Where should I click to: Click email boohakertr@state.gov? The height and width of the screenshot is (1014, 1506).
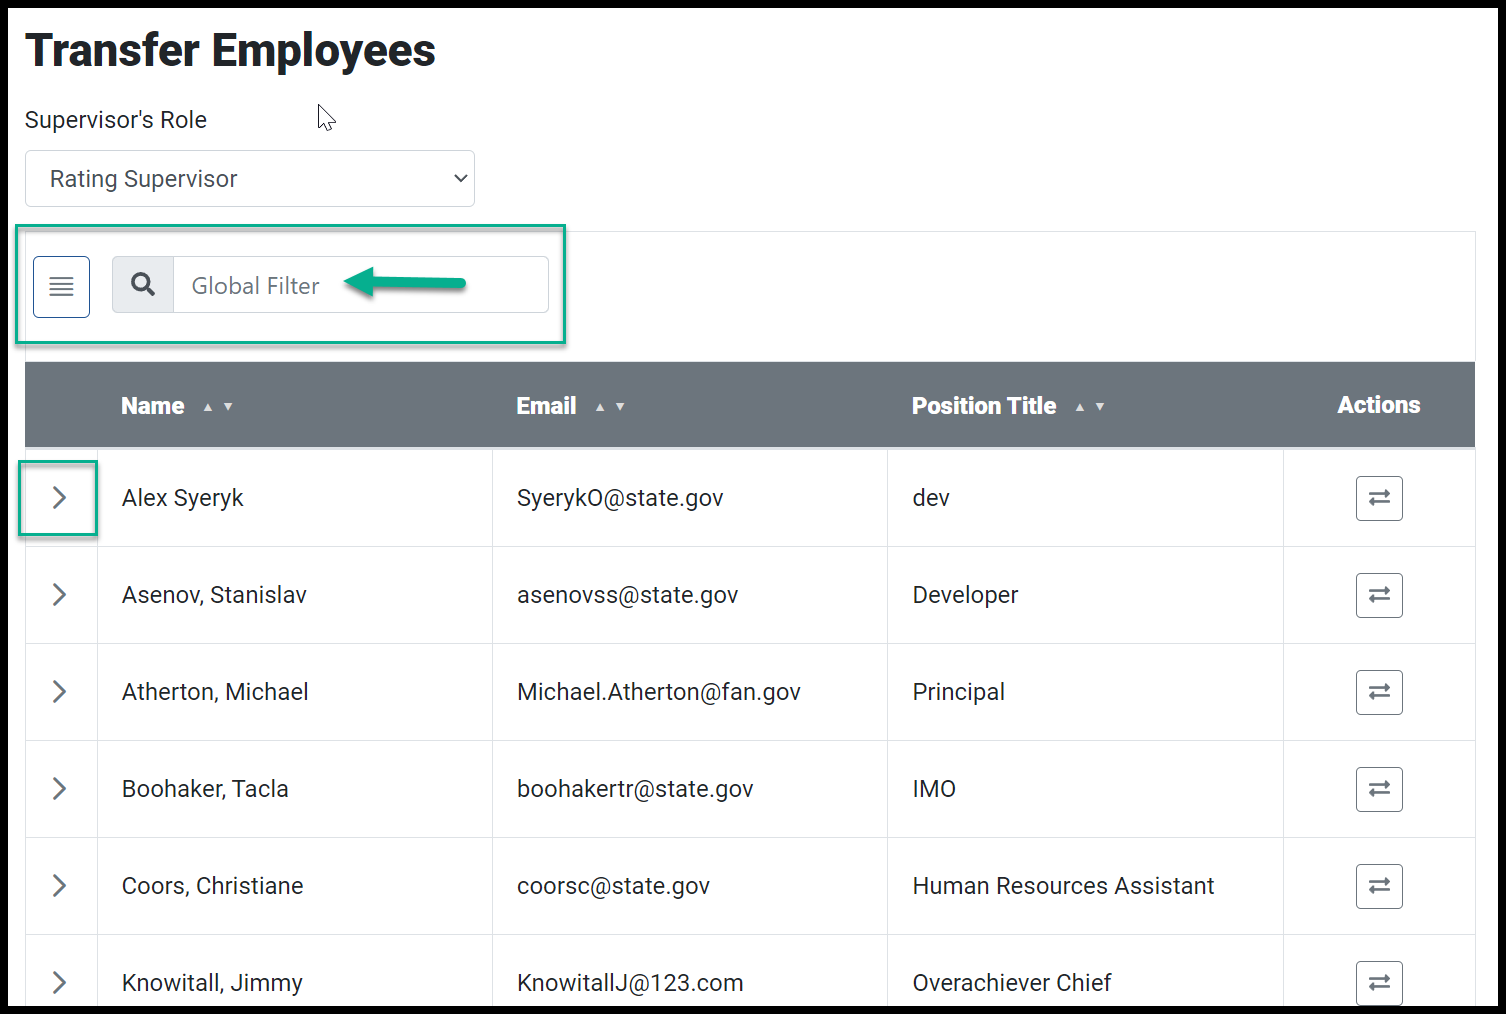(x=635, y=789)
